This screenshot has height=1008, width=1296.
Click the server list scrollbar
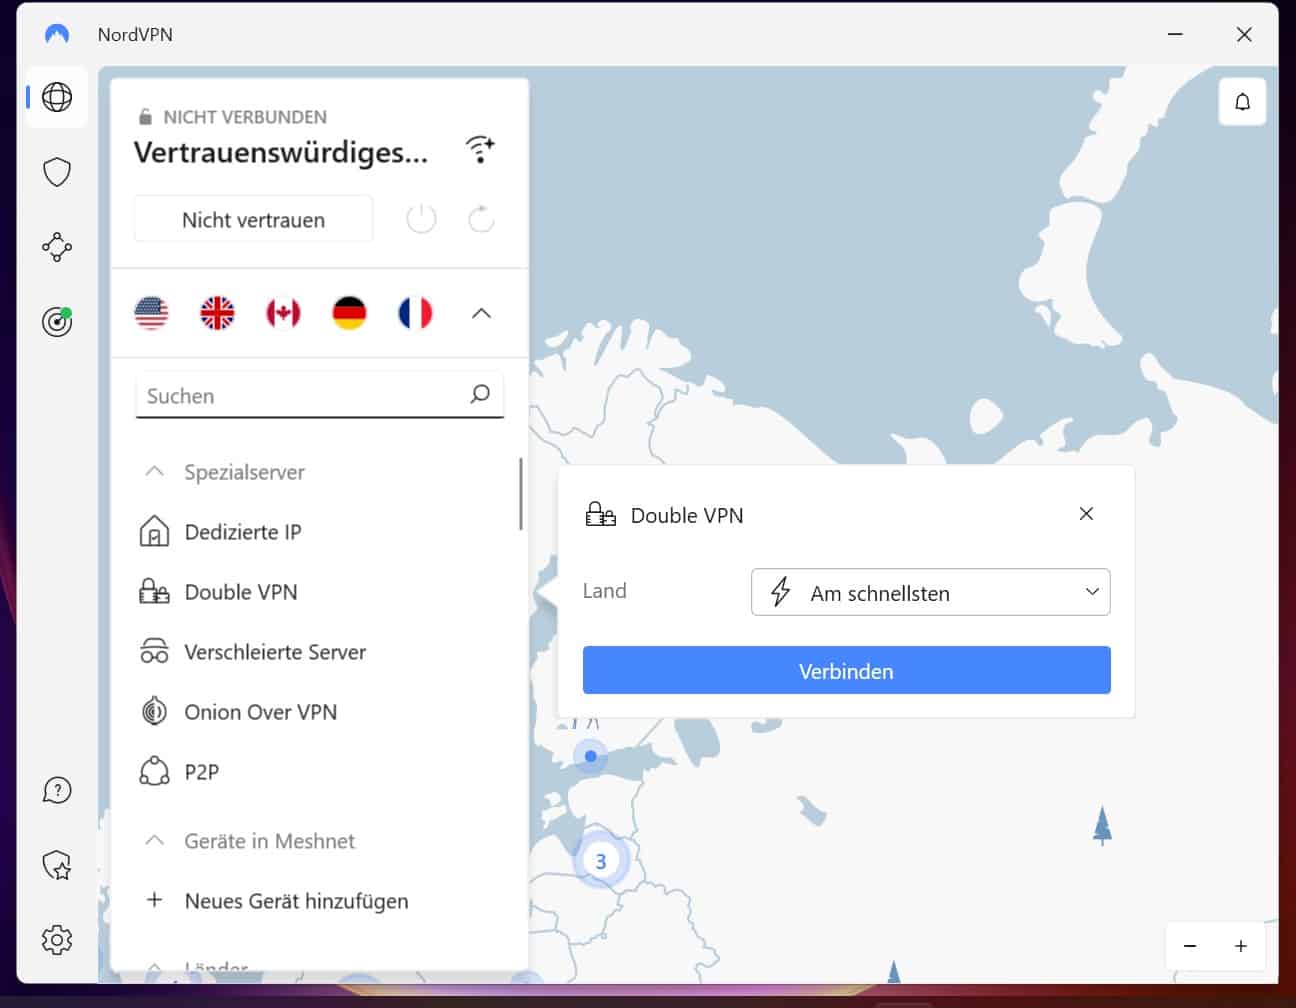click(x=521, y=494)
